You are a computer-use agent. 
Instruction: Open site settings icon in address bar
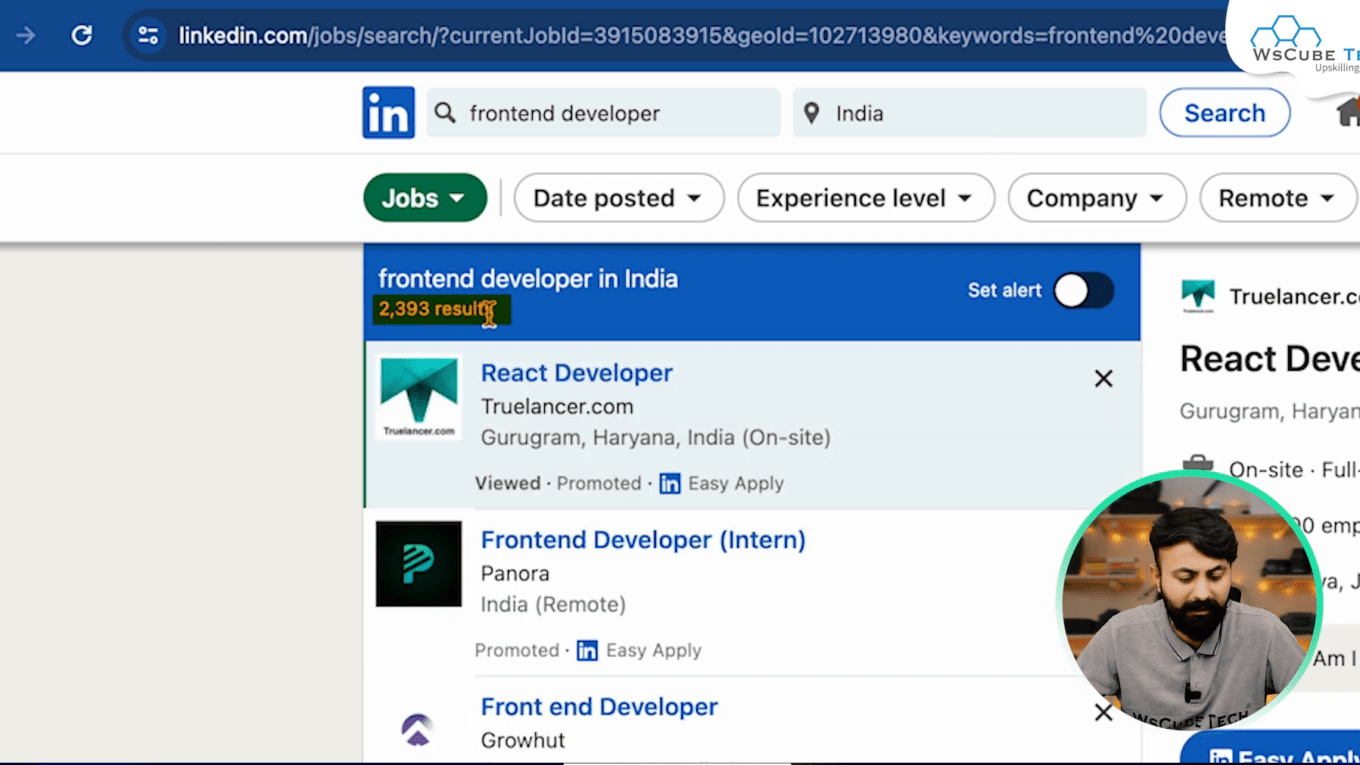click(148, 36)
